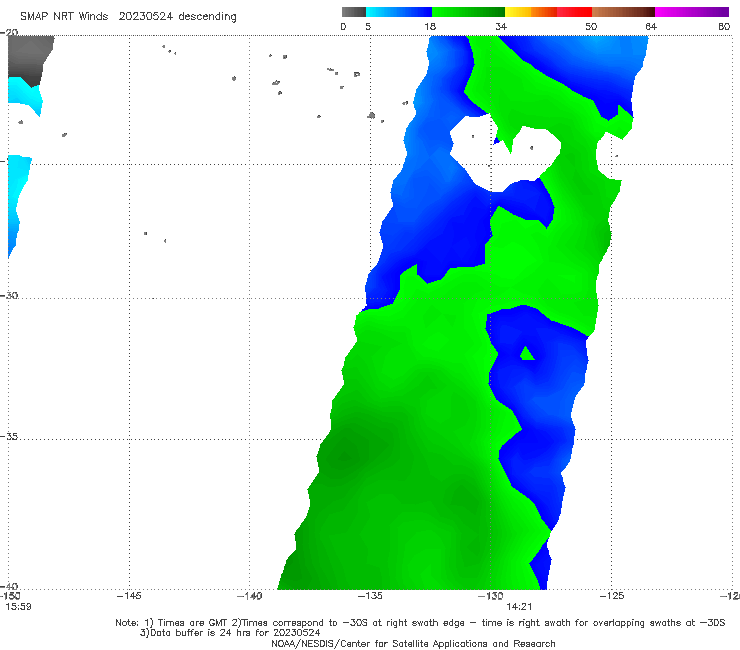Viewport: 740px width, 650px height.
Task: Click the '-140' longitude axis label
Action: 249,596
